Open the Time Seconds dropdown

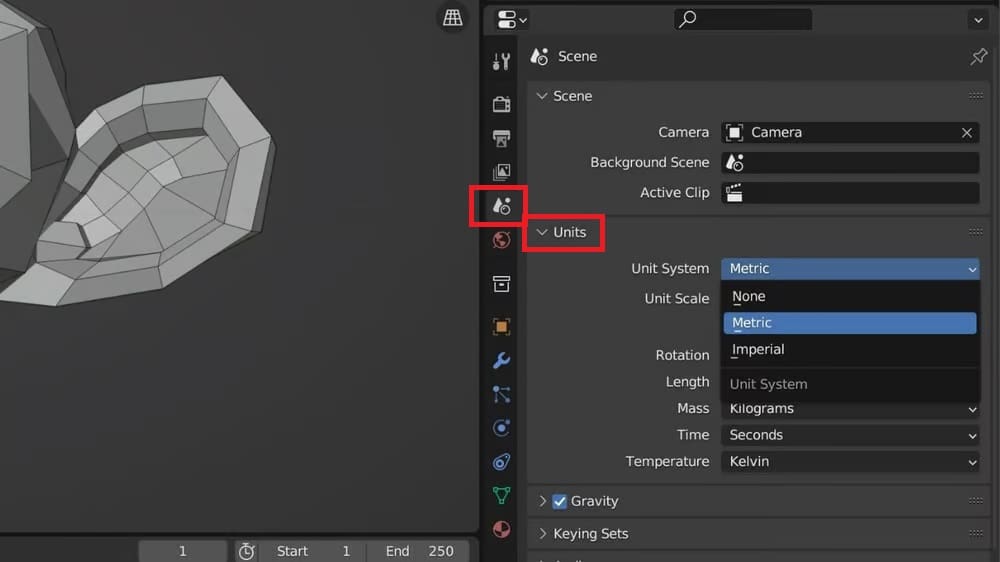tap(850, 435)
